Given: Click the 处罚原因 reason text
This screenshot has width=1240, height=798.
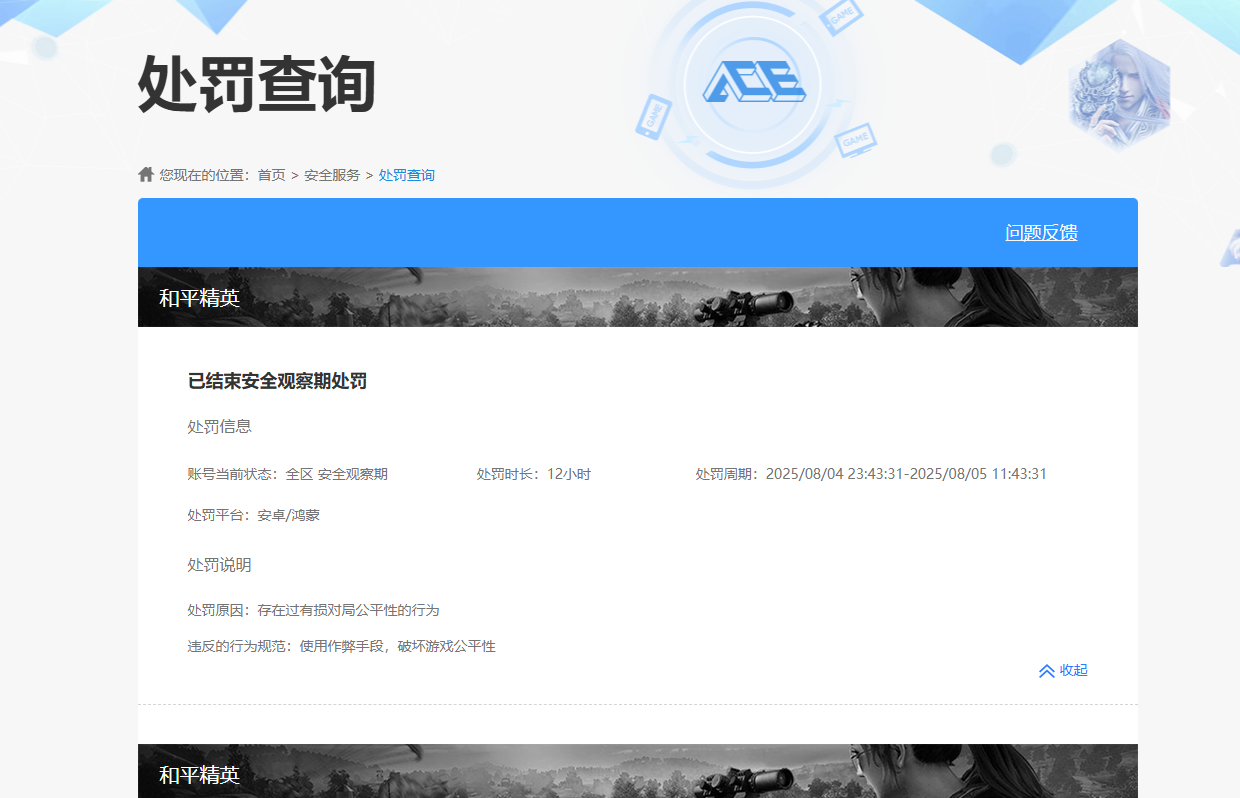Looking at the screenshot, I should 313,610.
